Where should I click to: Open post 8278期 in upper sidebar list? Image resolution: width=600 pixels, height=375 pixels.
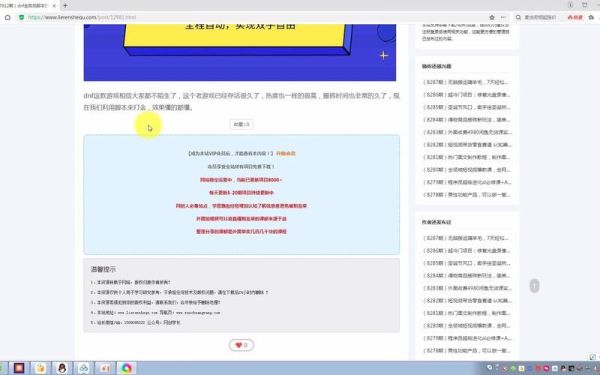click(466, 195)
